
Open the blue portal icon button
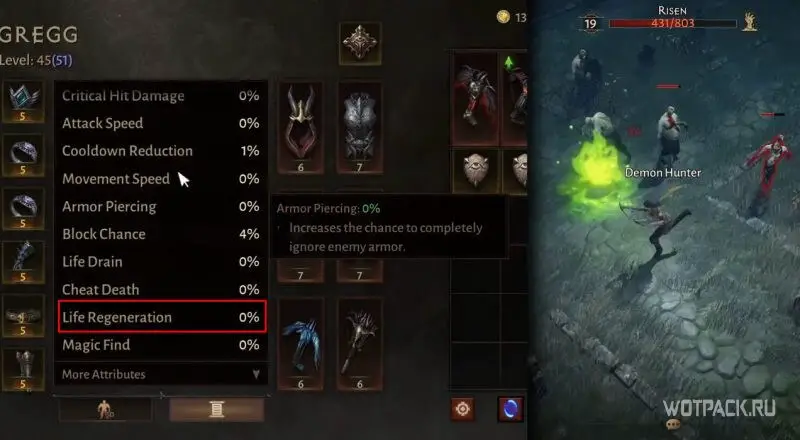click(511, 409)
